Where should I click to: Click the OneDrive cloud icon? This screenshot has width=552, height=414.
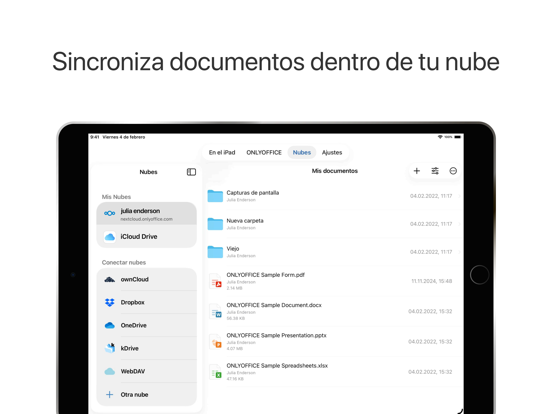109,325
